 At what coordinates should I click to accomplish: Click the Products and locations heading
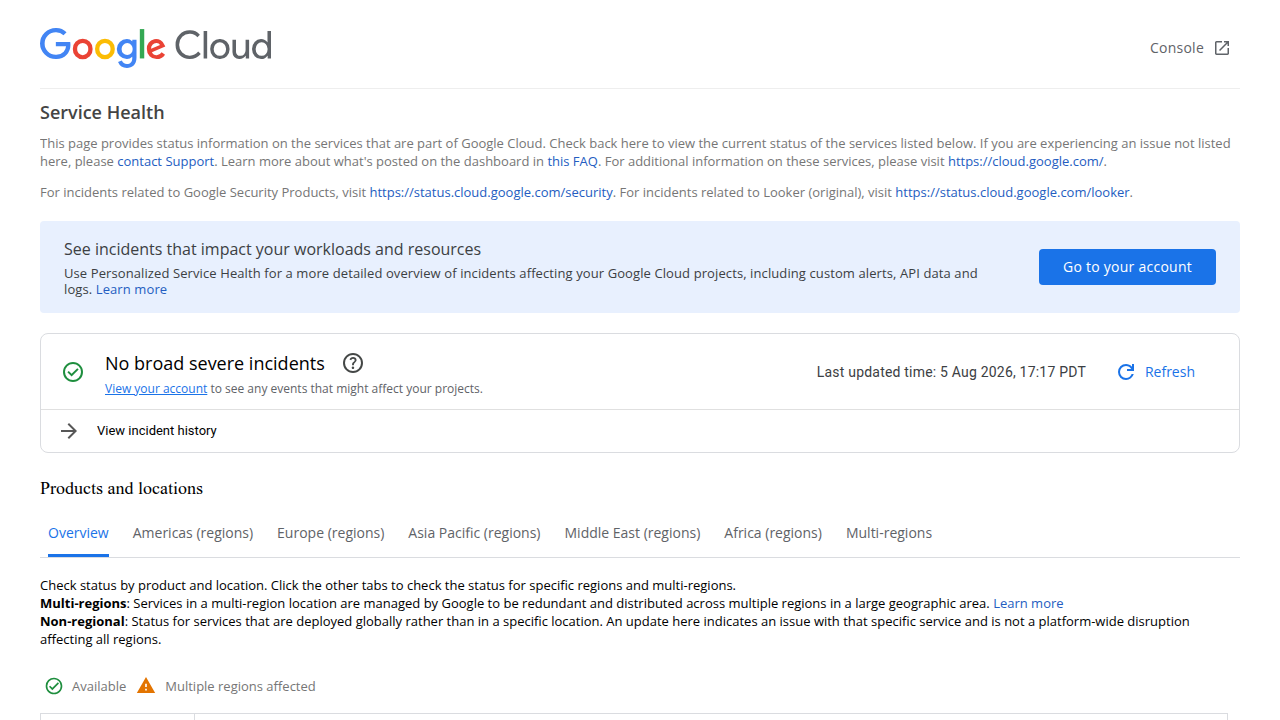[x=121, y=489]
